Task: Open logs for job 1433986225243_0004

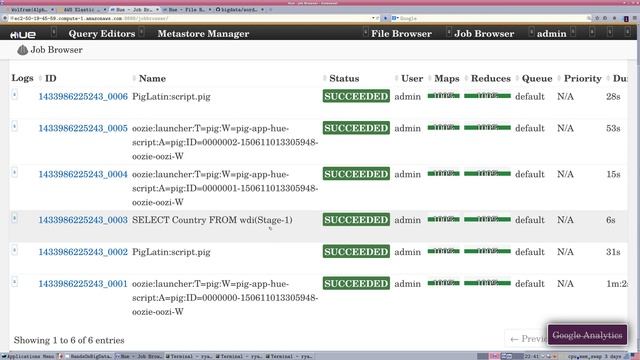Action: [14, 172]
